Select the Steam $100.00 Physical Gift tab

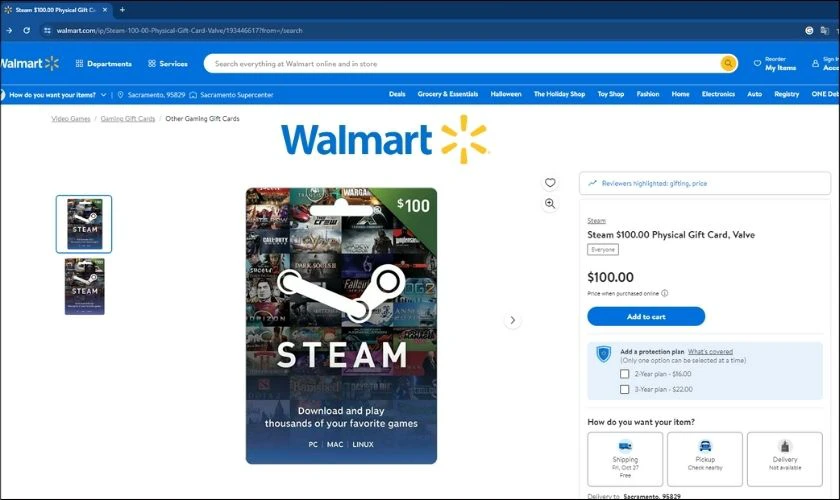55,10
